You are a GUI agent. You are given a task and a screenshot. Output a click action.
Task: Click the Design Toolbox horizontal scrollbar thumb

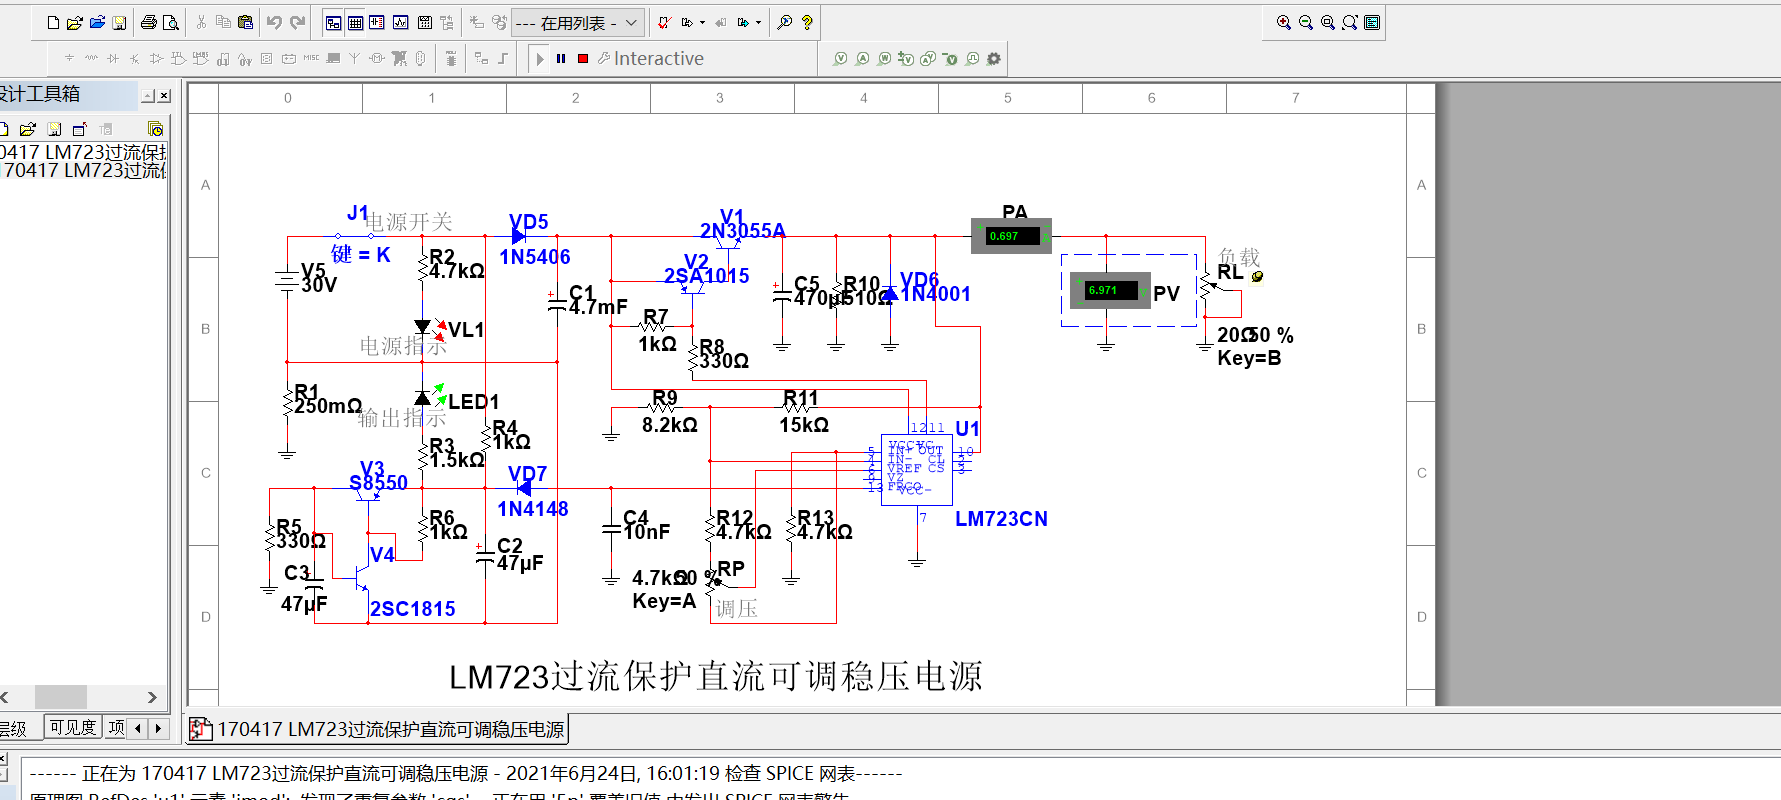61,697
